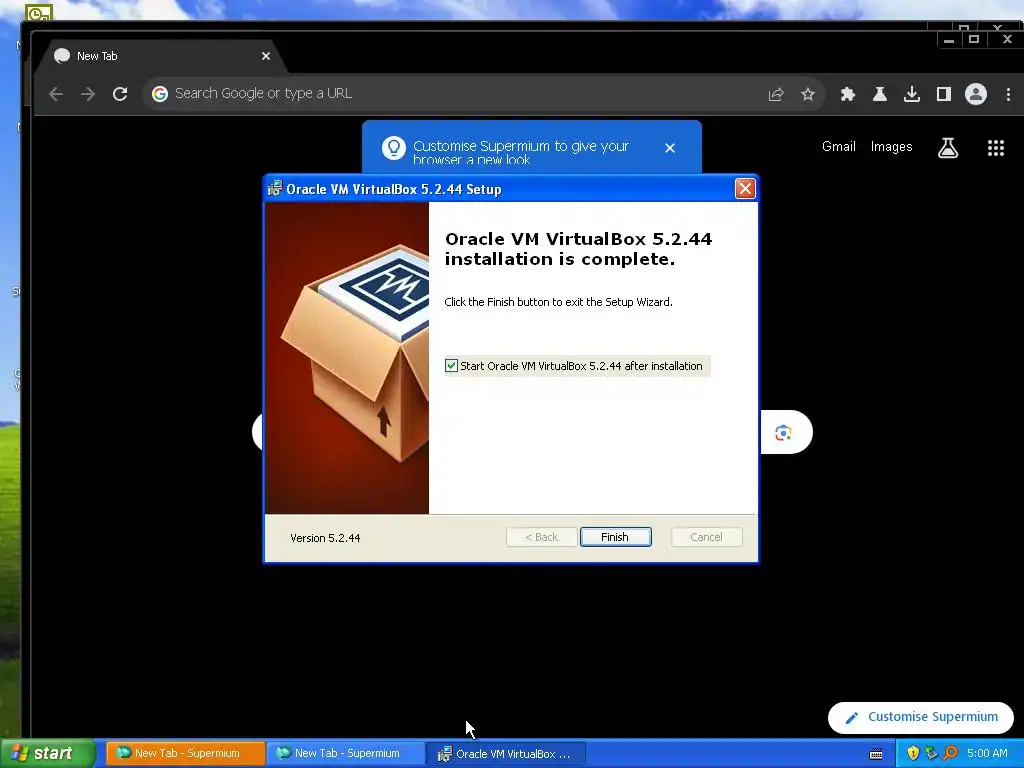Image resolution: width=1024 pixels, height=768 pixels.
Task: Open the Windows start menu
Action: click(47, 754)
